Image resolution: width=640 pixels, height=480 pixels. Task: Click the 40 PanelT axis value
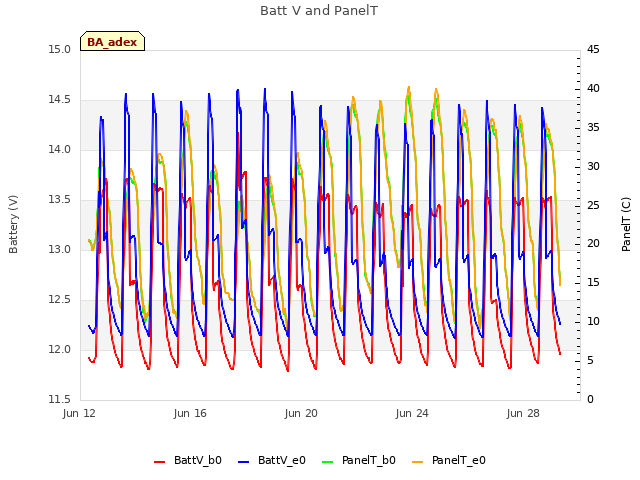pyautogui.click(x=593, y=89)
